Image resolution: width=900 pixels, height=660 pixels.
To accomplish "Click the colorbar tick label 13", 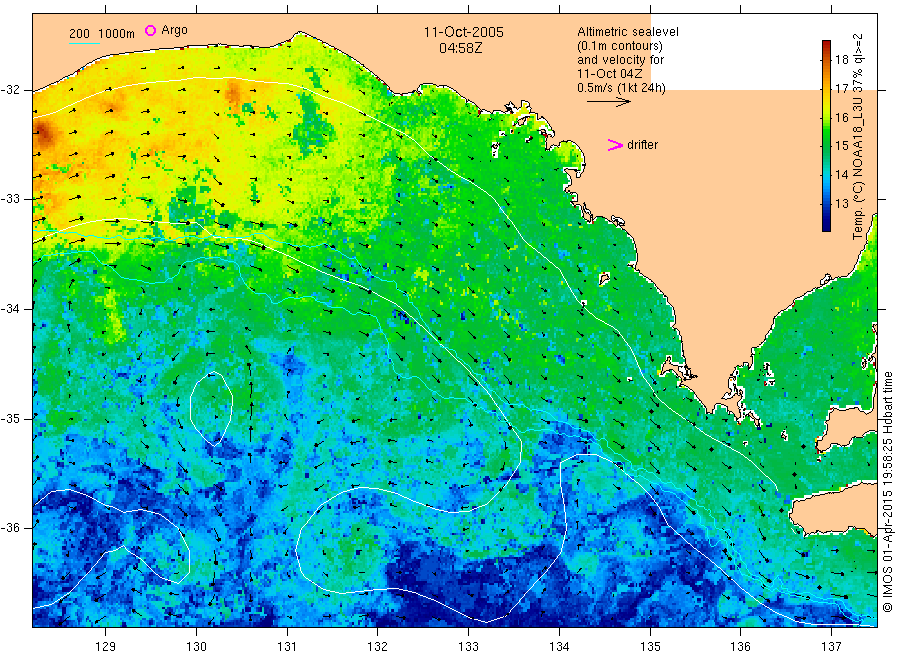I will [x=841, y=203].
